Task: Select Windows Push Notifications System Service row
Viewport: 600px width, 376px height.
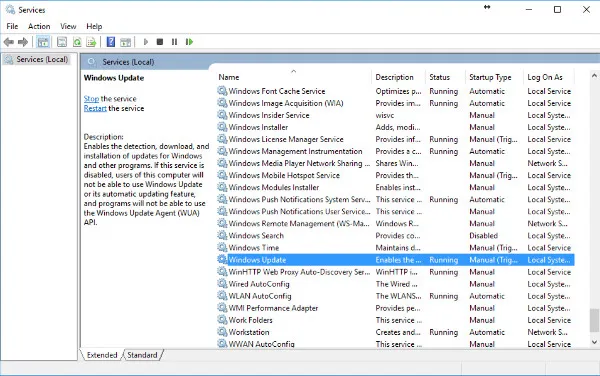Action: (395, 199)
